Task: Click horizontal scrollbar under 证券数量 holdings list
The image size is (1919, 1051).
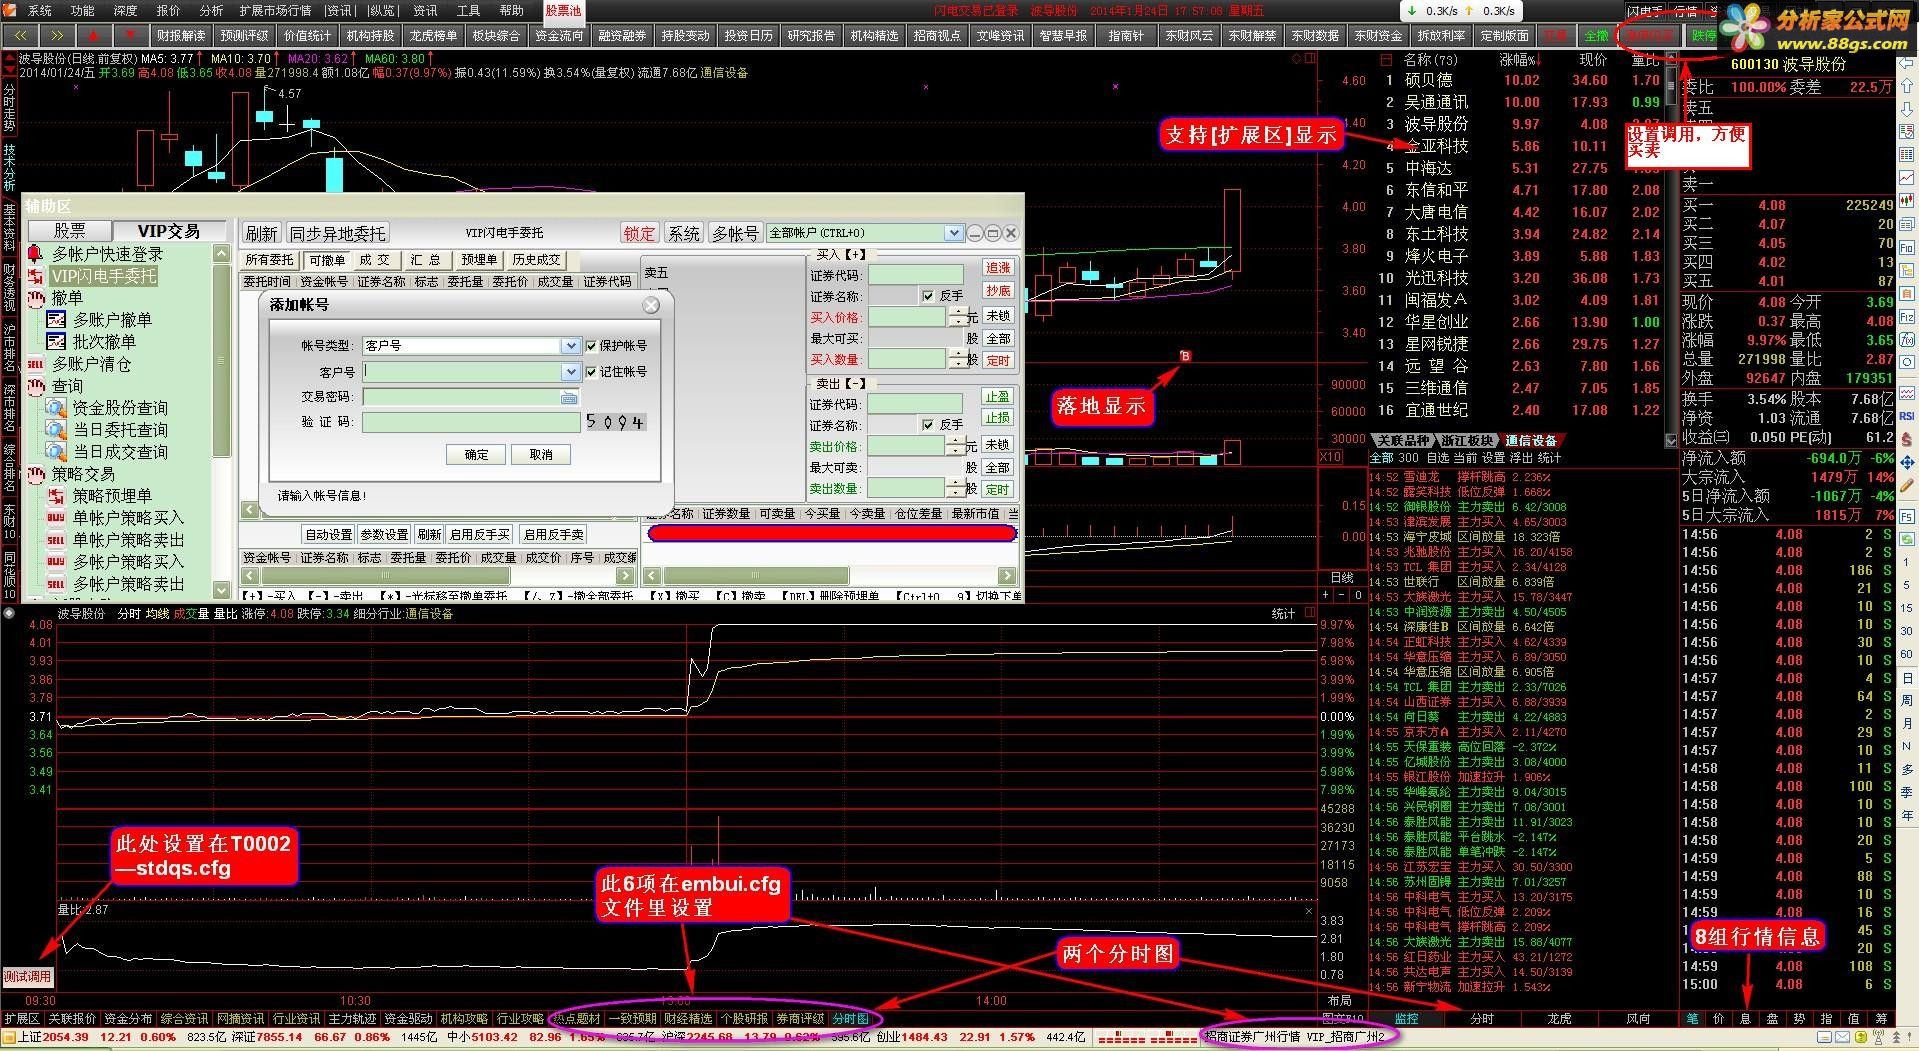Action: 831,576
